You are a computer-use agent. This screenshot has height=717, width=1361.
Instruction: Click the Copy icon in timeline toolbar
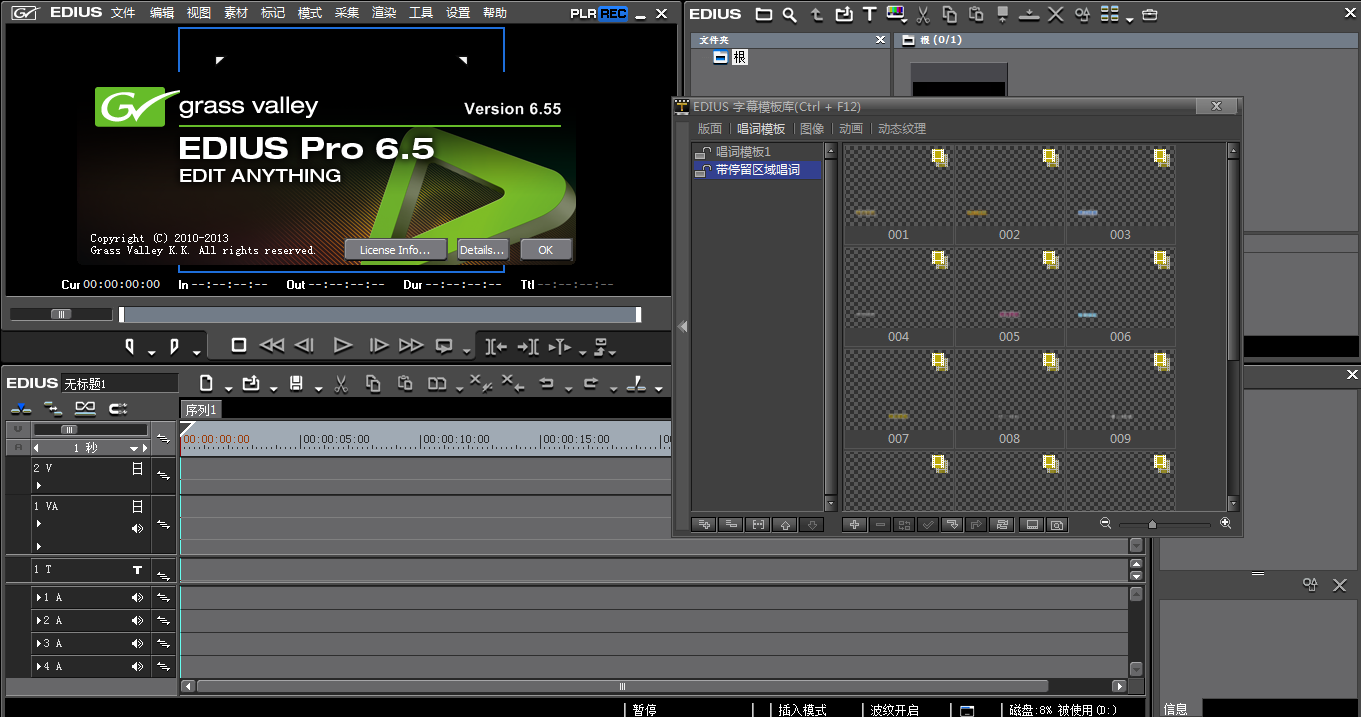click(373, 383)
